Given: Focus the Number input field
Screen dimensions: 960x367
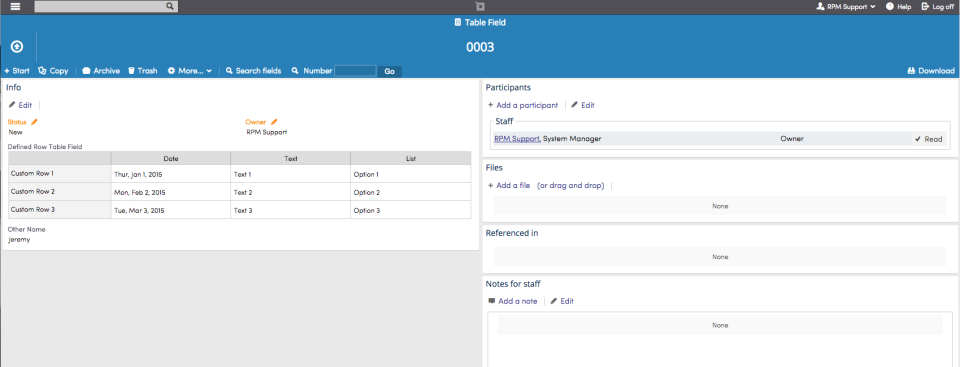Looking at the screenshot, I should [355, 71].
